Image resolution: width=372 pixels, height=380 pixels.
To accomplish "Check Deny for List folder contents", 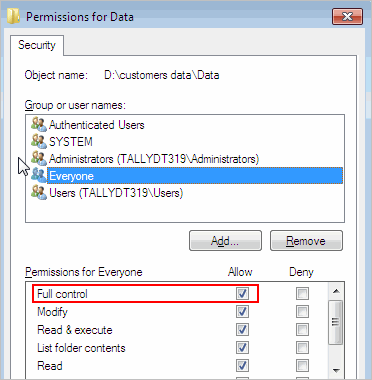I will pyautogui.click(x=302, y=348).
